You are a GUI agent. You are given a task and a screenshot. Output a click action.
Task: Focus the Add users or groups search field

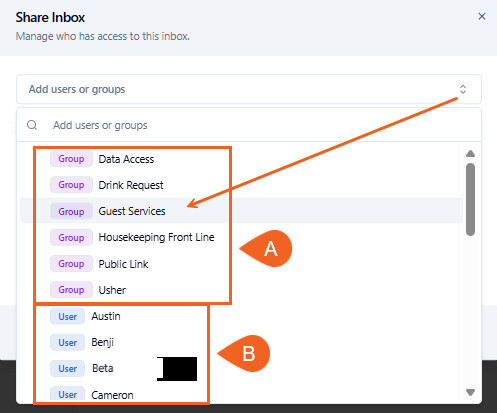249,125
